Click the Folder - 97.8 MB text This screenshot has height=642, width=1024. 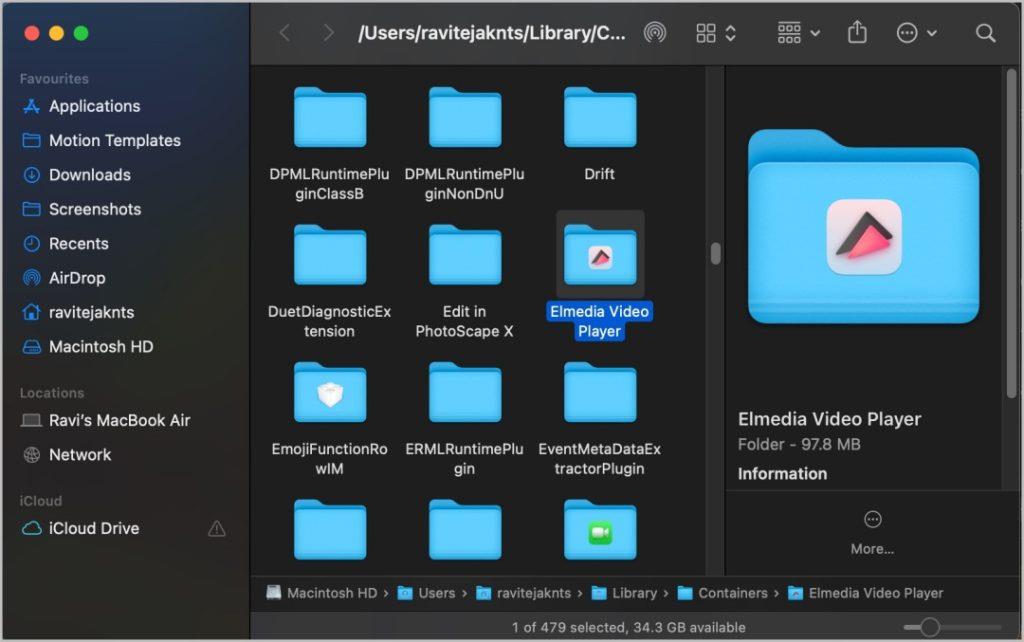tap(799, 445)
